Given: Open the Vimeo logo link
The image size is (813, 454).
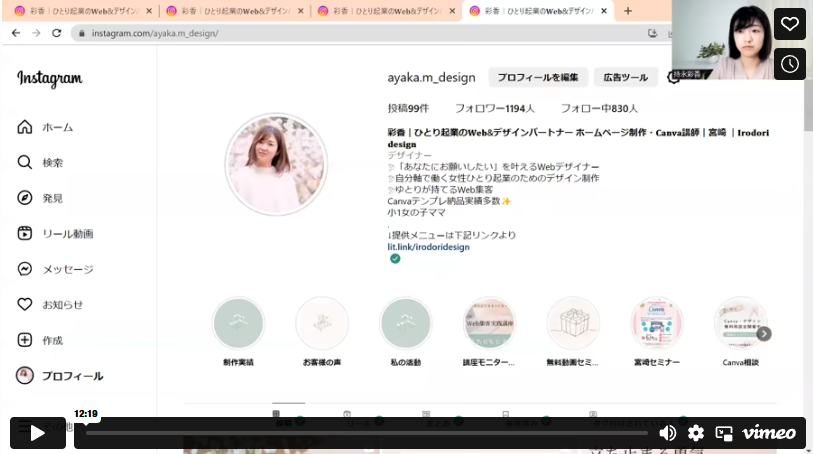Looking at the screenshot, I should 769,433.
